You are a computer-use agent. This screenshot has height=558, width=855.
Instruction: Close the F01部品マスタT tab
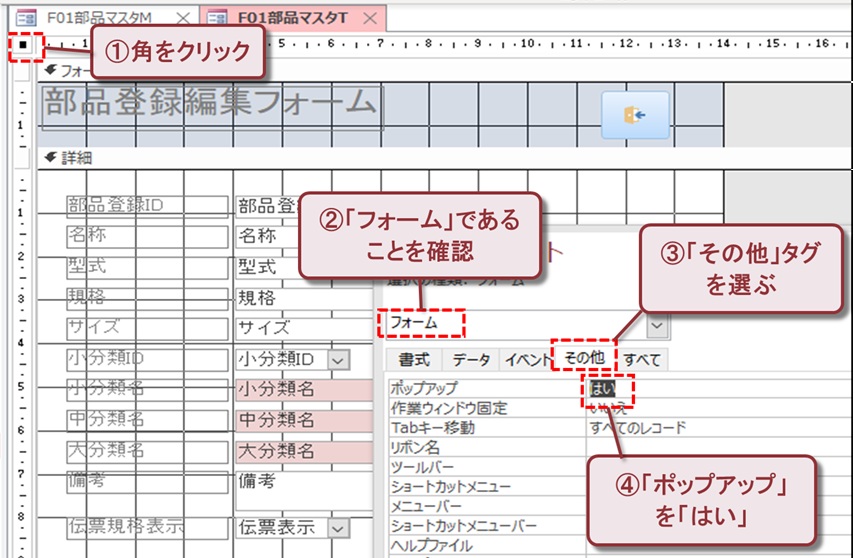(370, 18)
